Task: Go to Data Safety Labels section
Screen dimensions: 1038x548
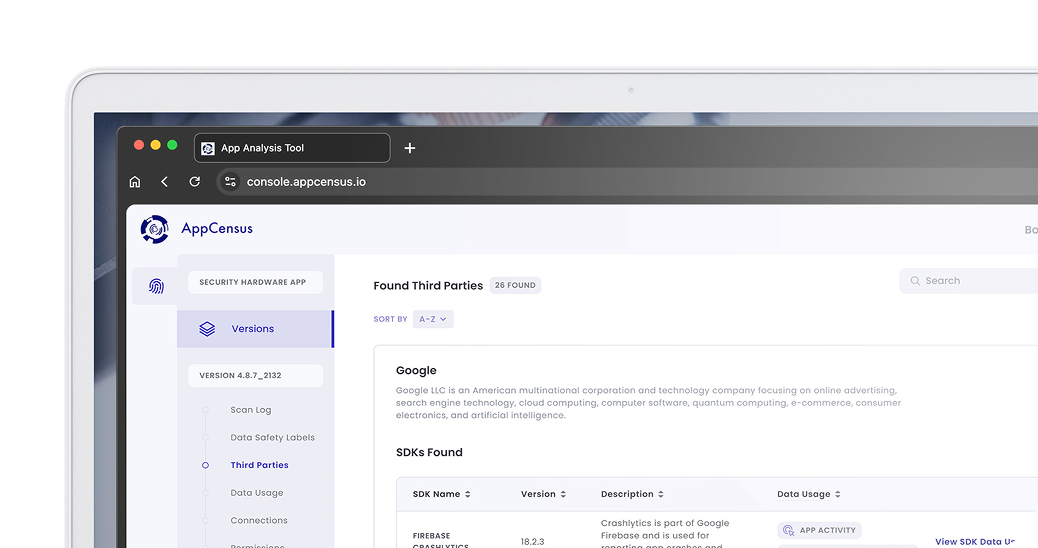Action: pyautogui.click(x=273, y=437)
